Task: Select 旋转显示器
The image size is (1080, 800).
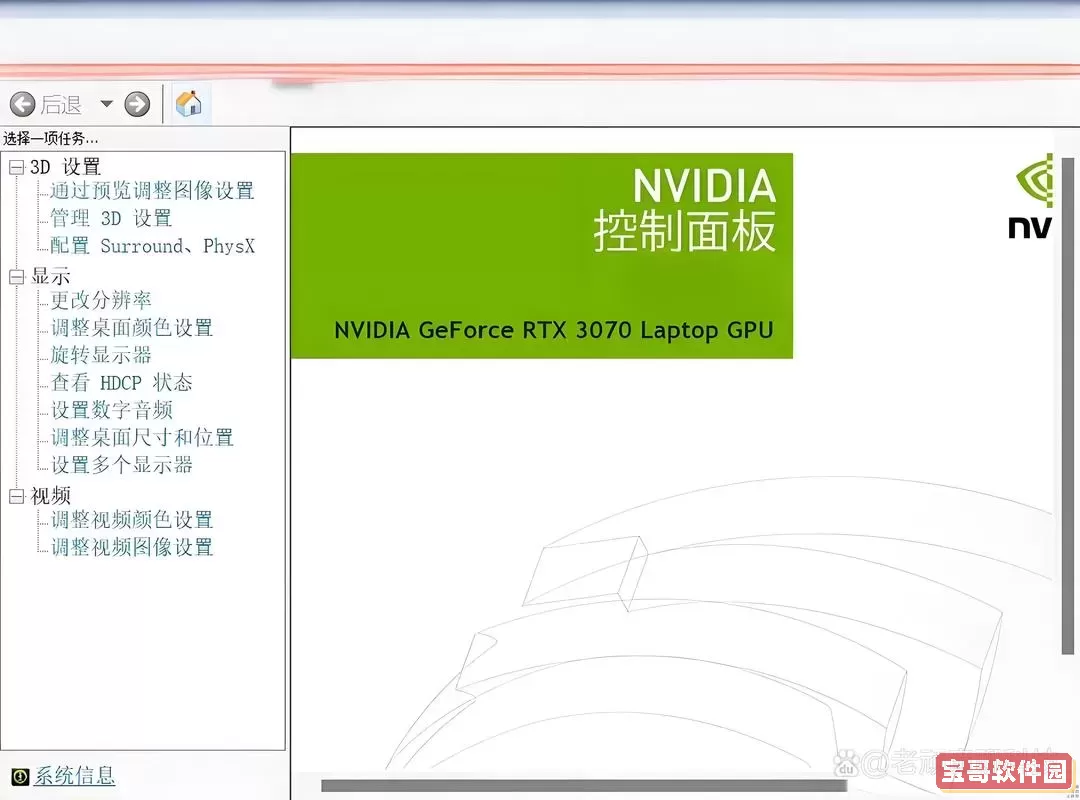Action: click(x=101, y=356)
